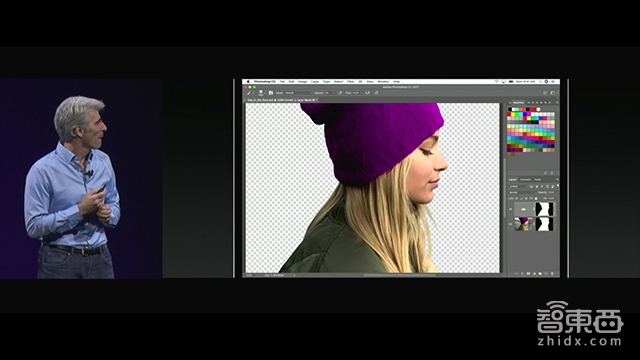This screenshot has width=640, height=360.
Task: Click the Levels adjustment layer thumbnail
Action: click(524, 209)
